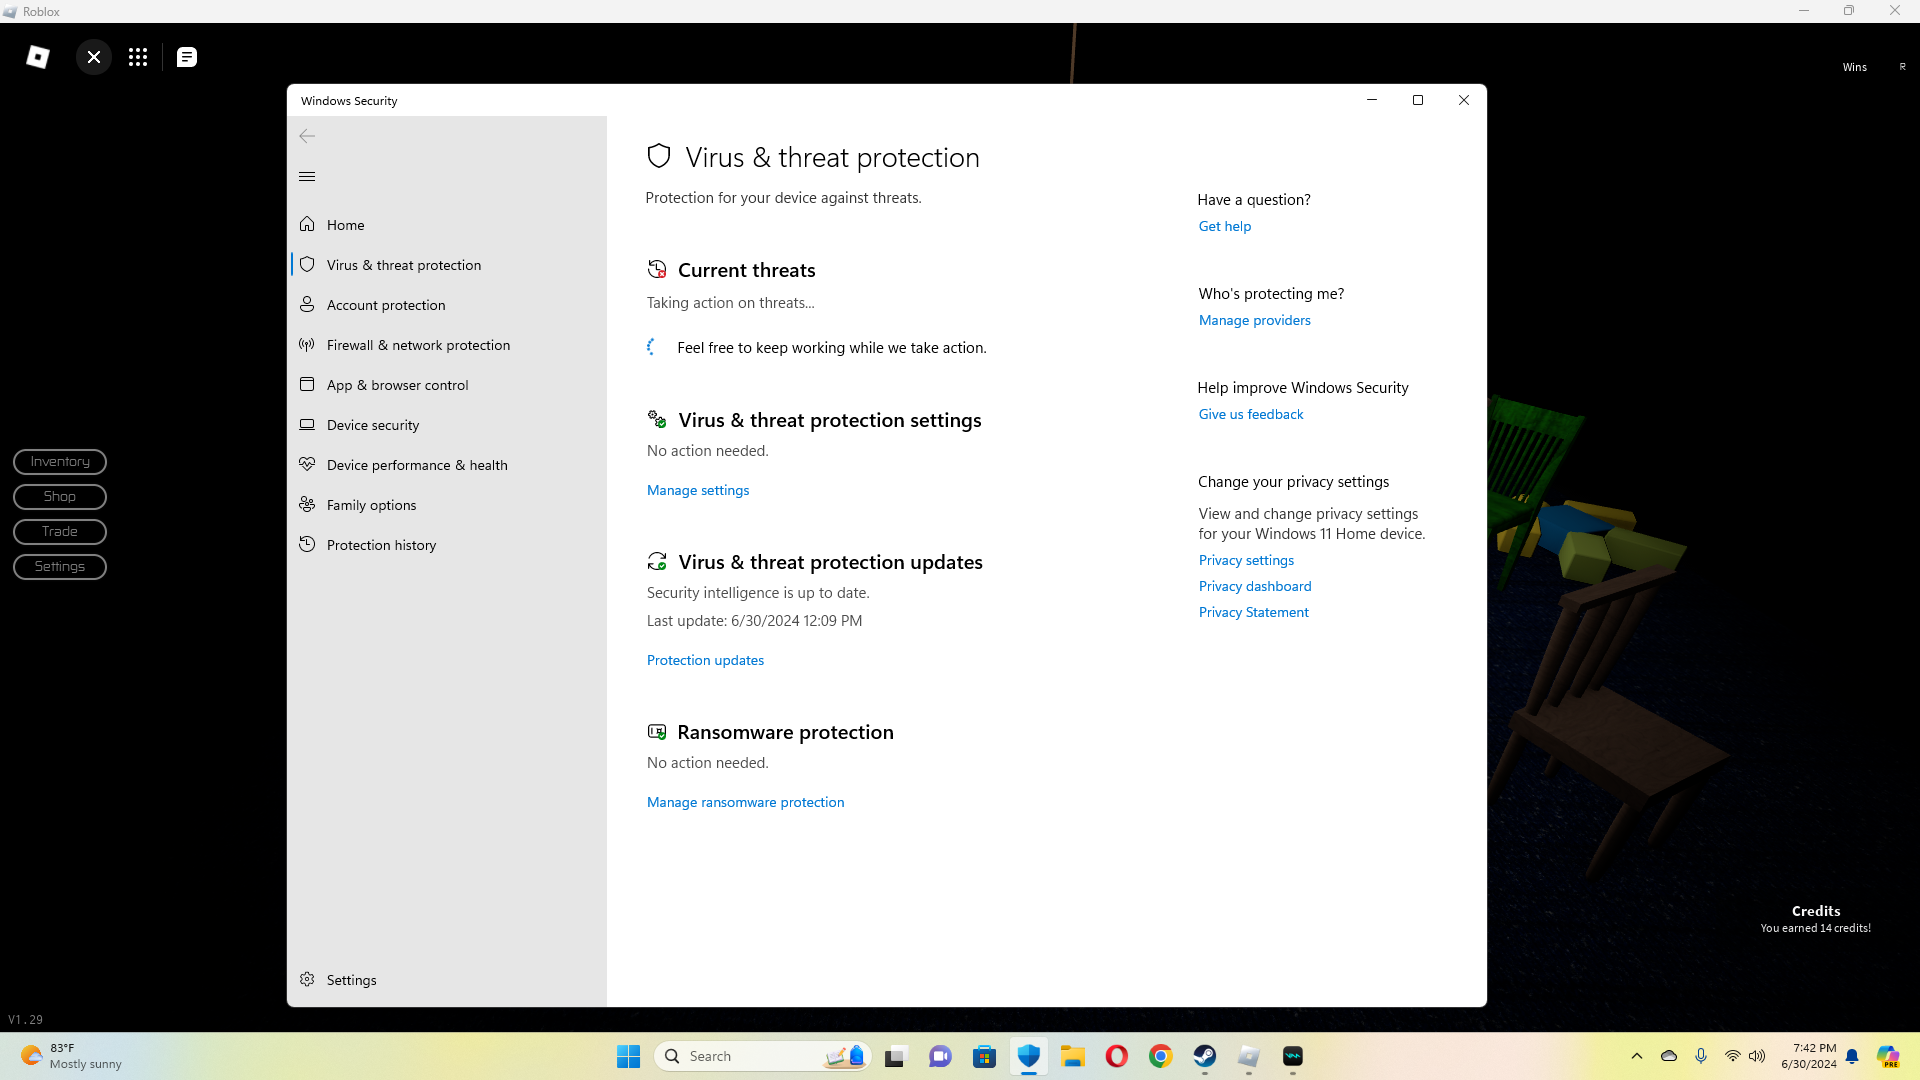Open Windows Security Settings at sidebar bottom
The image size is (1920, 1080).
[447, 980]
